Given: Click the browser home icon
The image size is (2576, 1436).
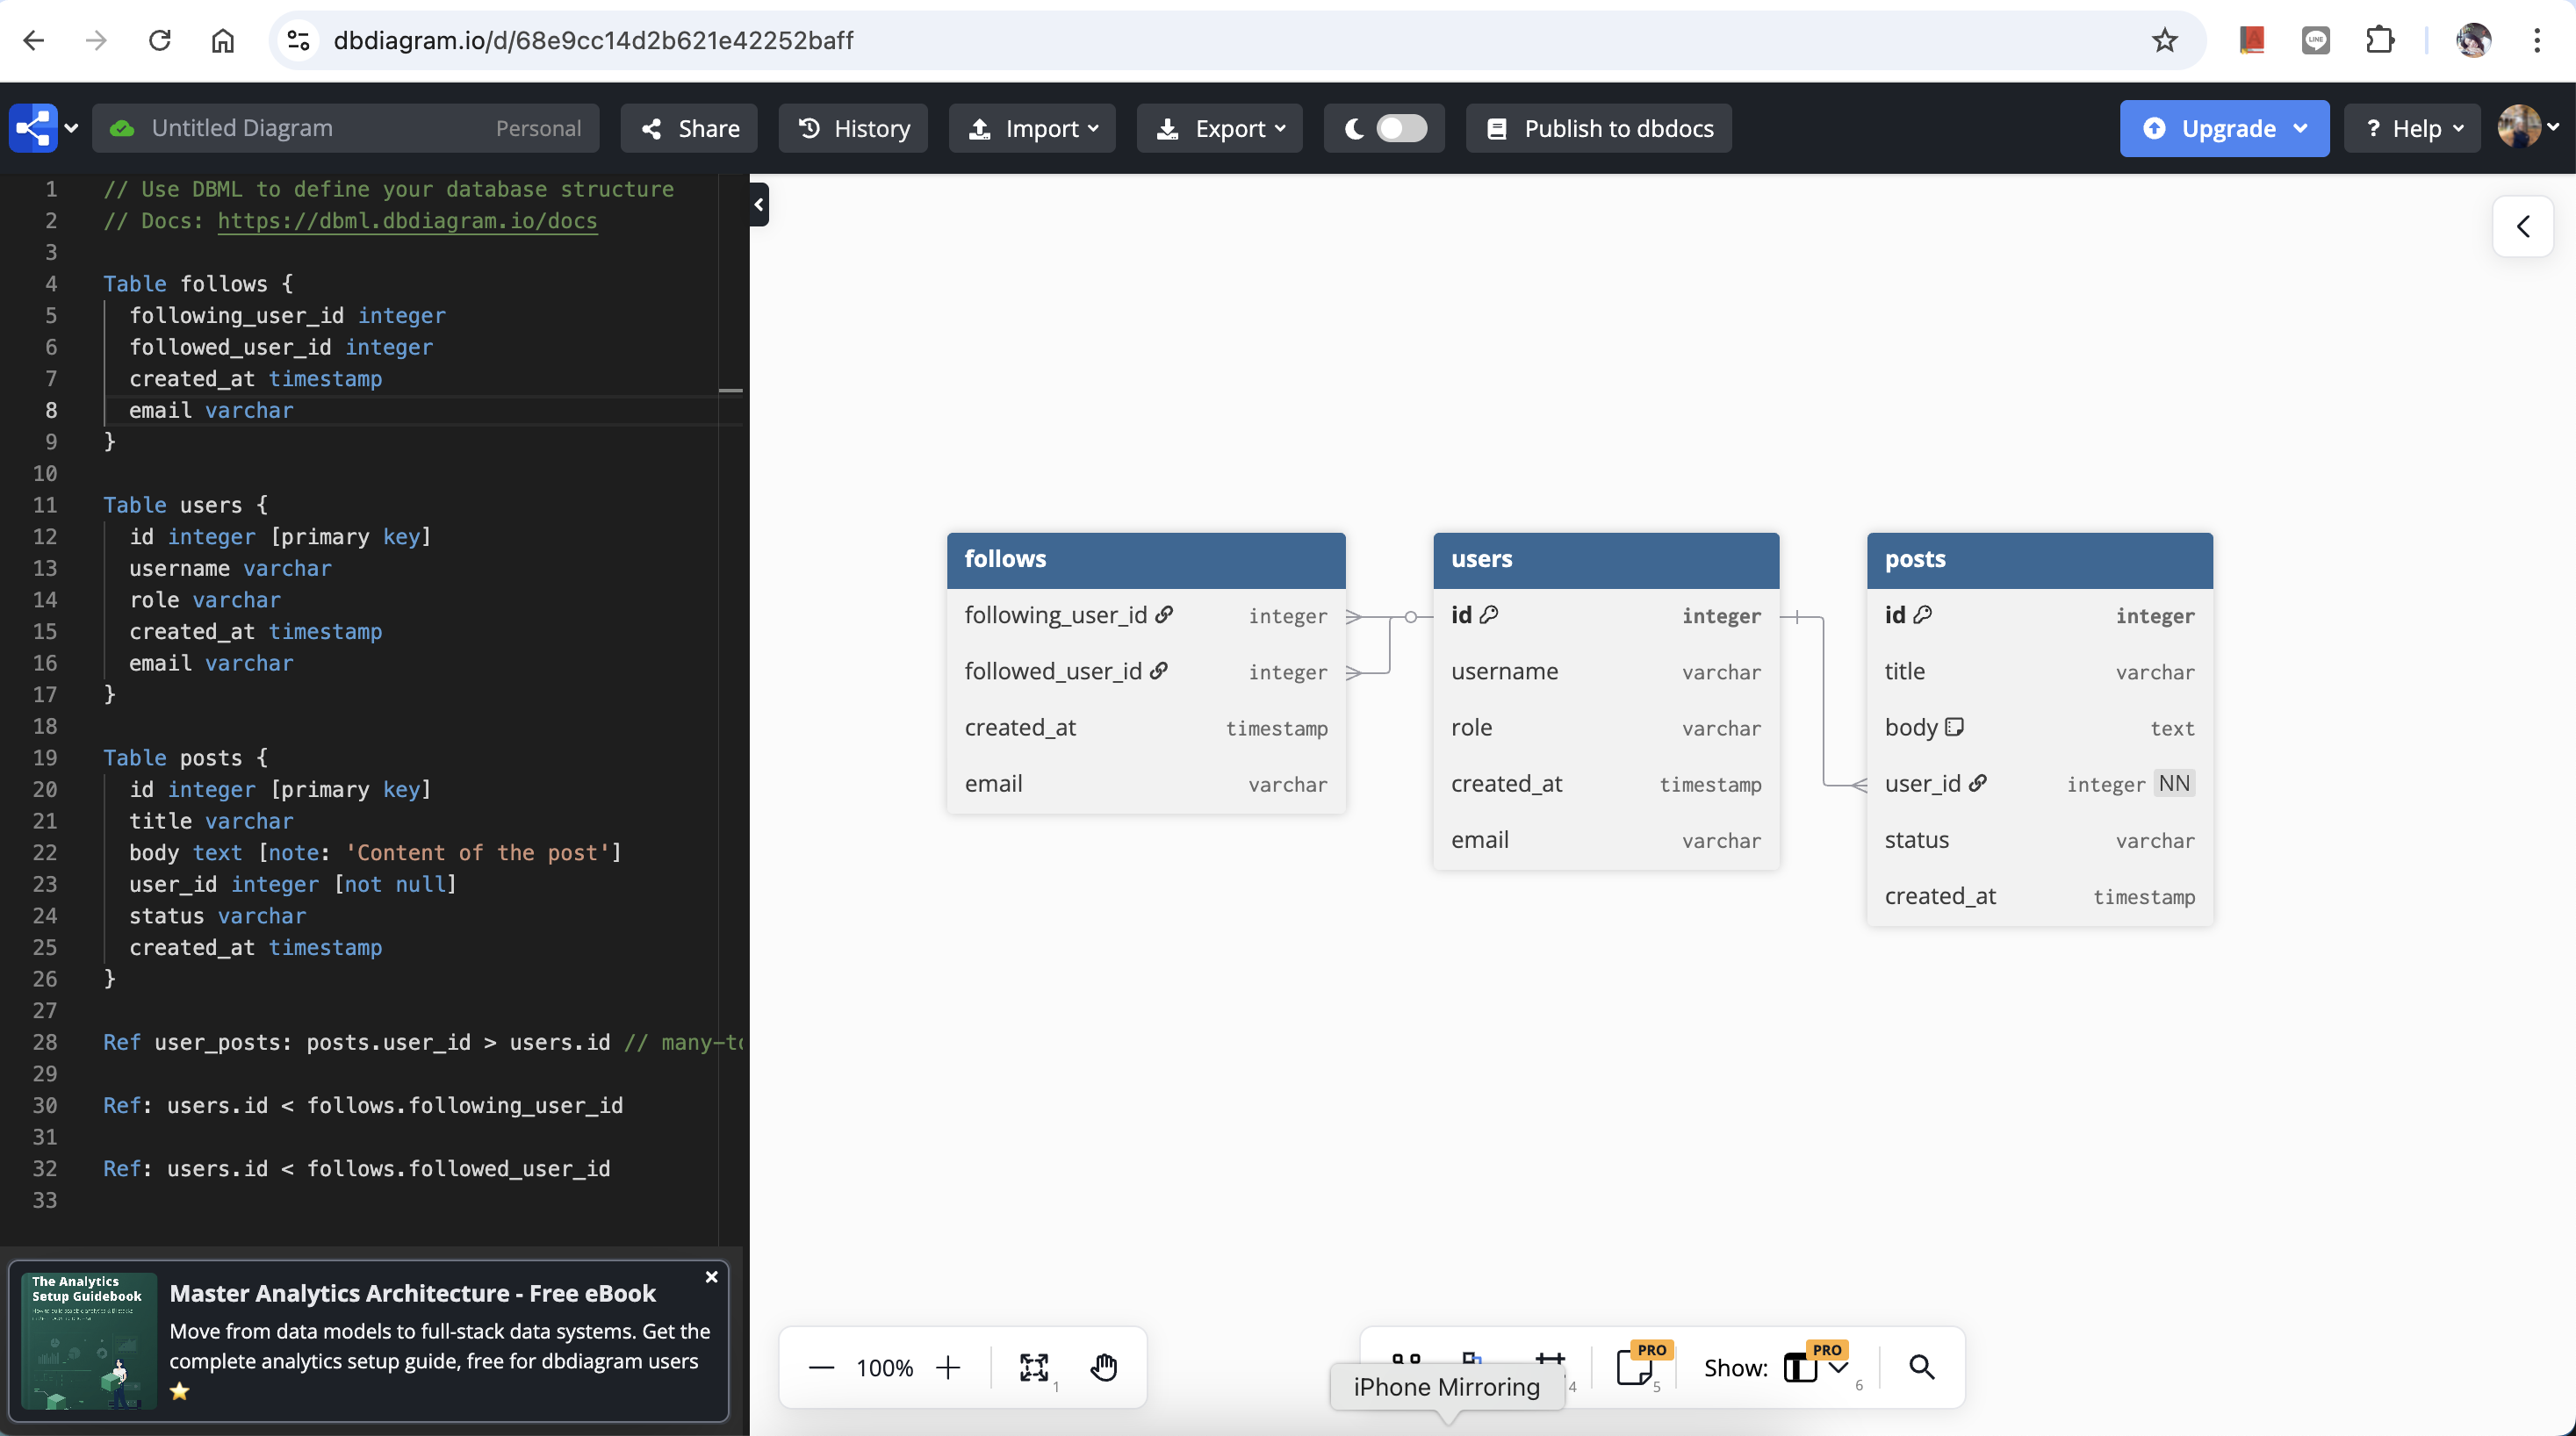Looking at the screenshot, I should (223, 40).
